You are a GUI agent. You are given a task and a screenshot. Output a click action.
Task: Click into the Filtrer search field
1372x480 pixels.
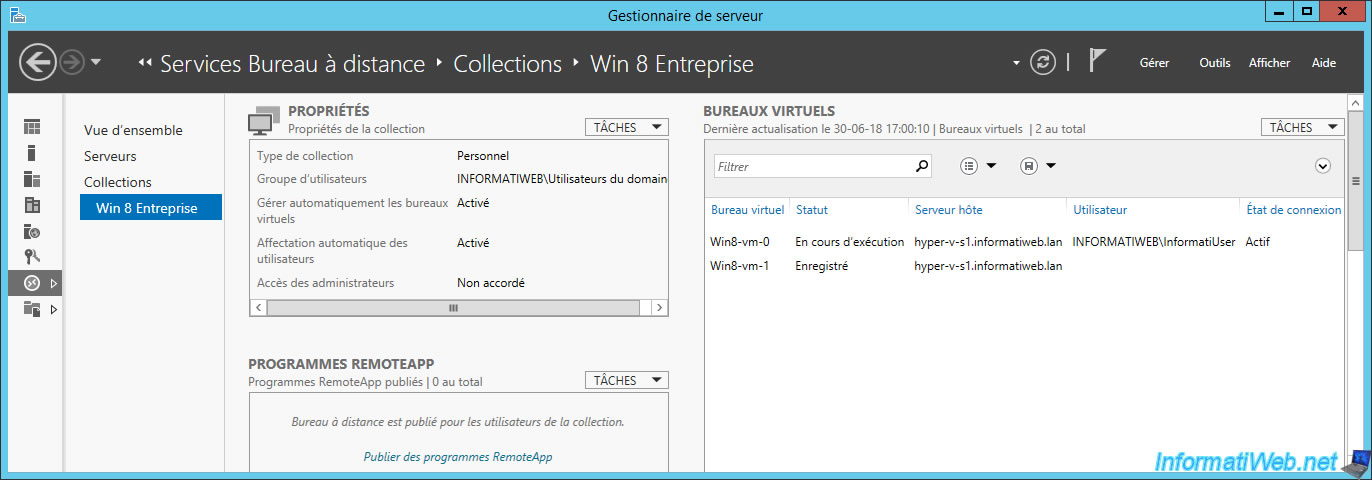(x=814, y=166)
